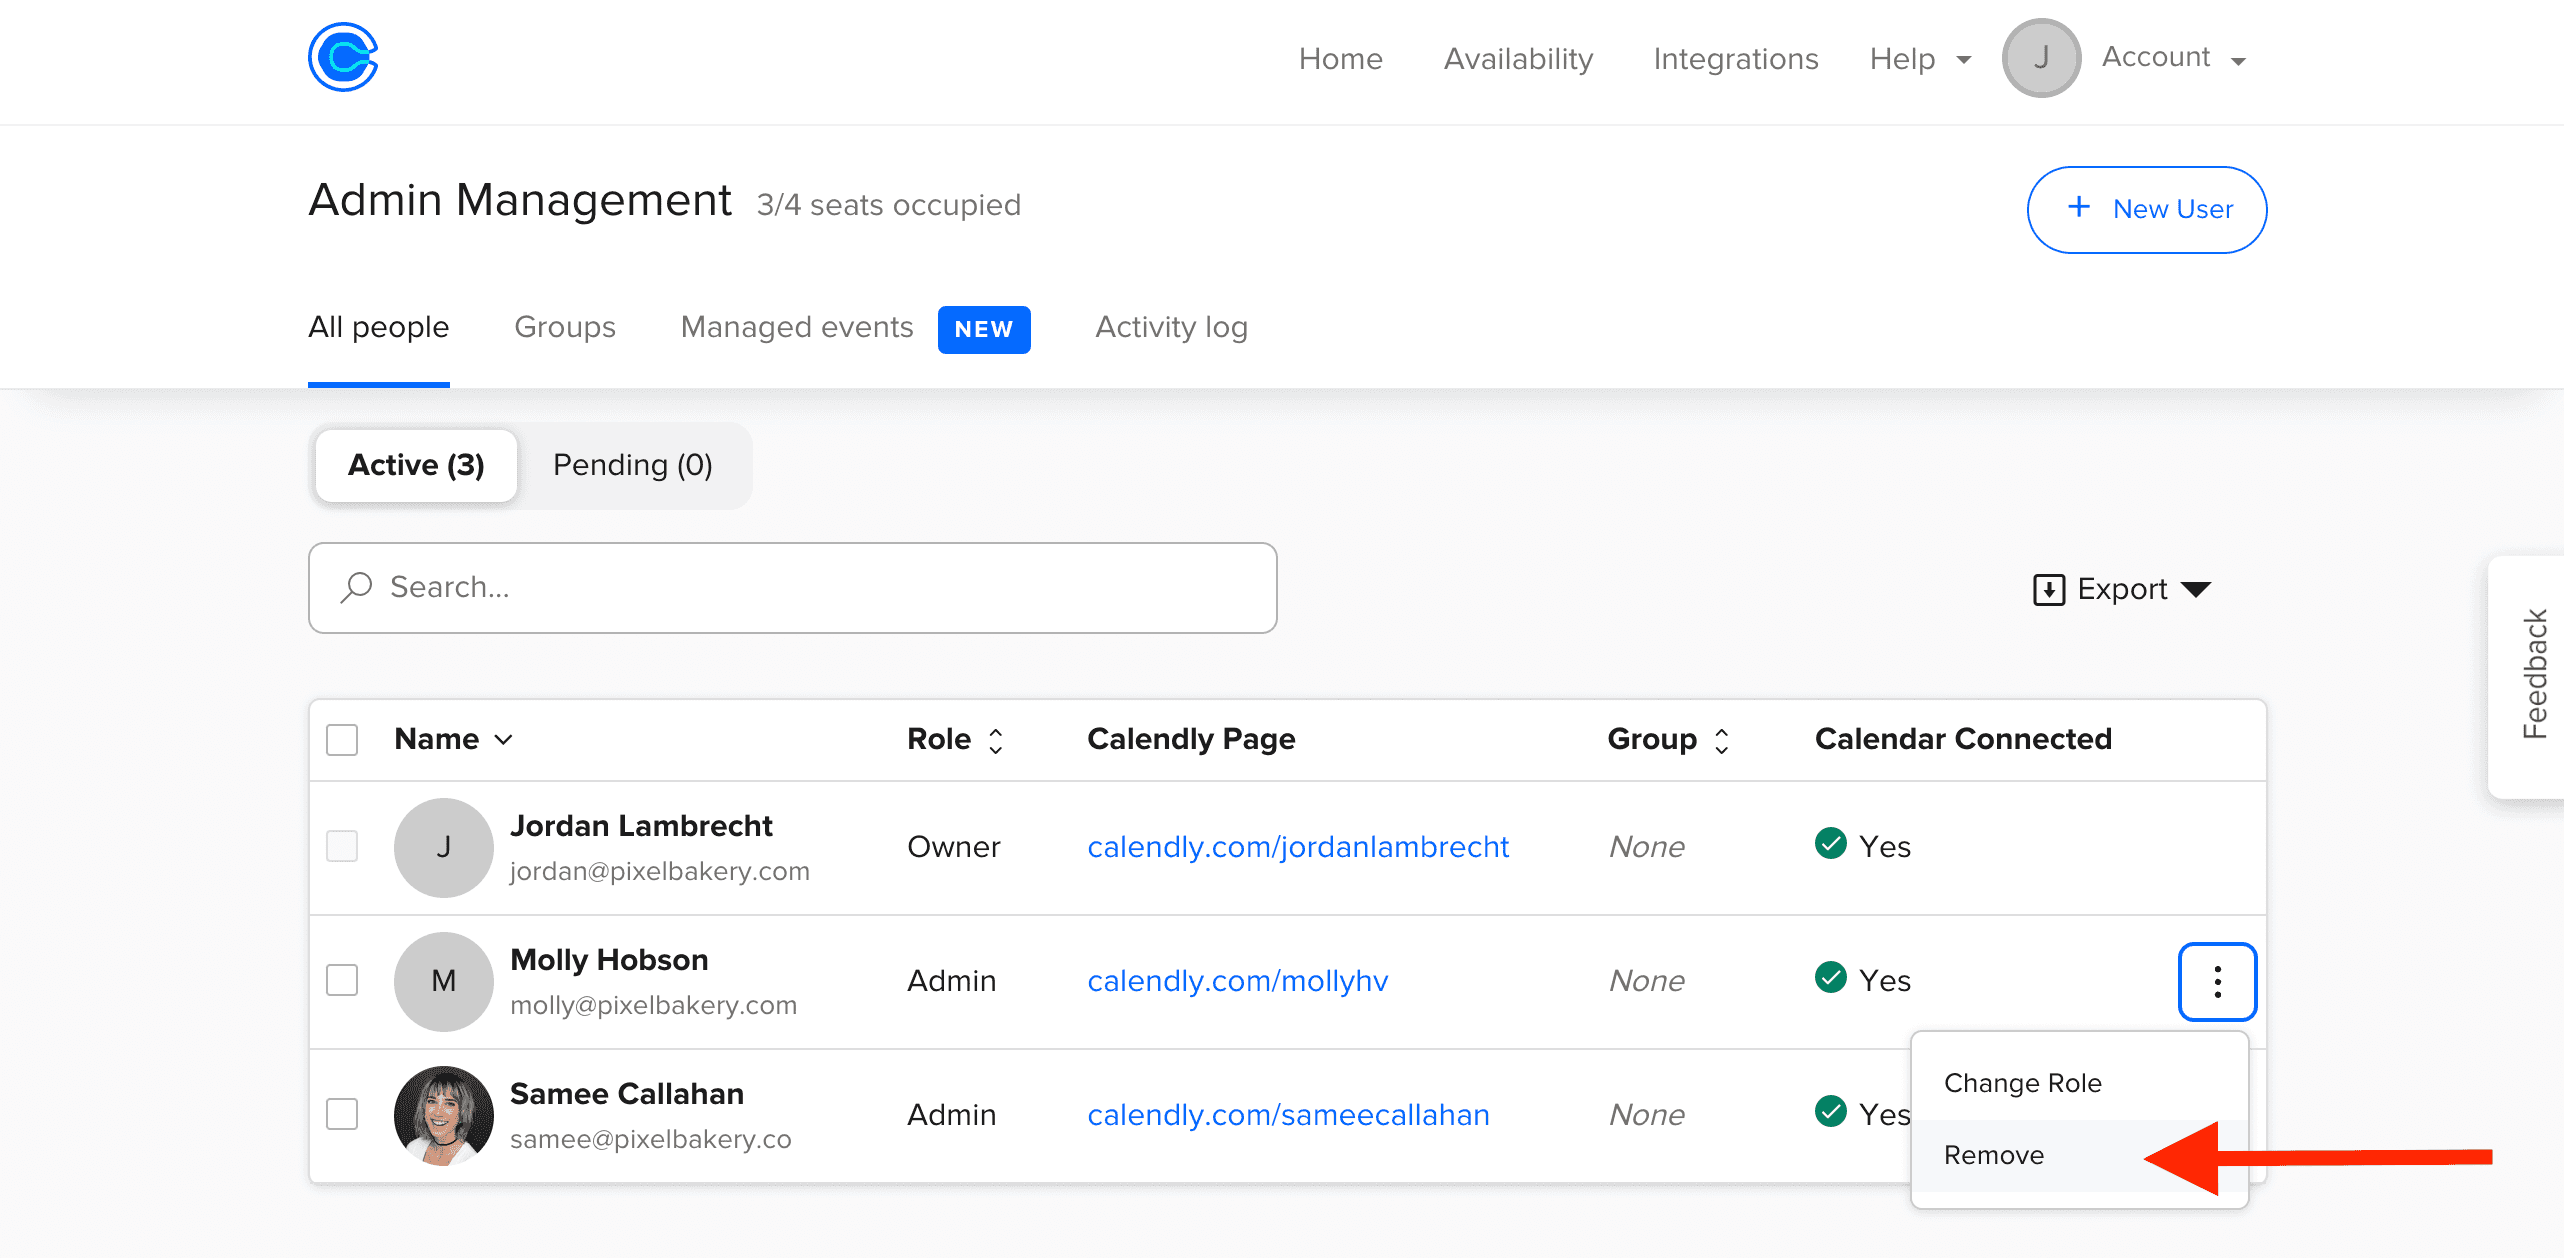
Task: Expand the Account dropdown arrow
Action: (2238, 61)
